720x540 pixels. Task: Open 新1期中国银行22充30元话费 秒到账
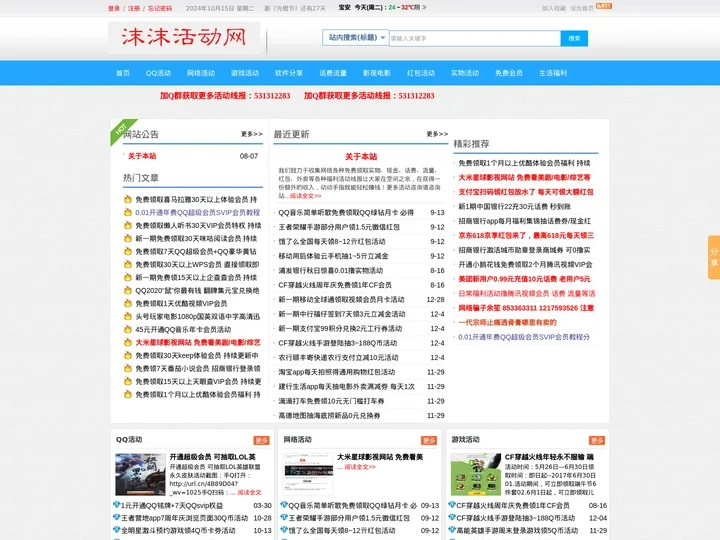click(x=514, y=207)
